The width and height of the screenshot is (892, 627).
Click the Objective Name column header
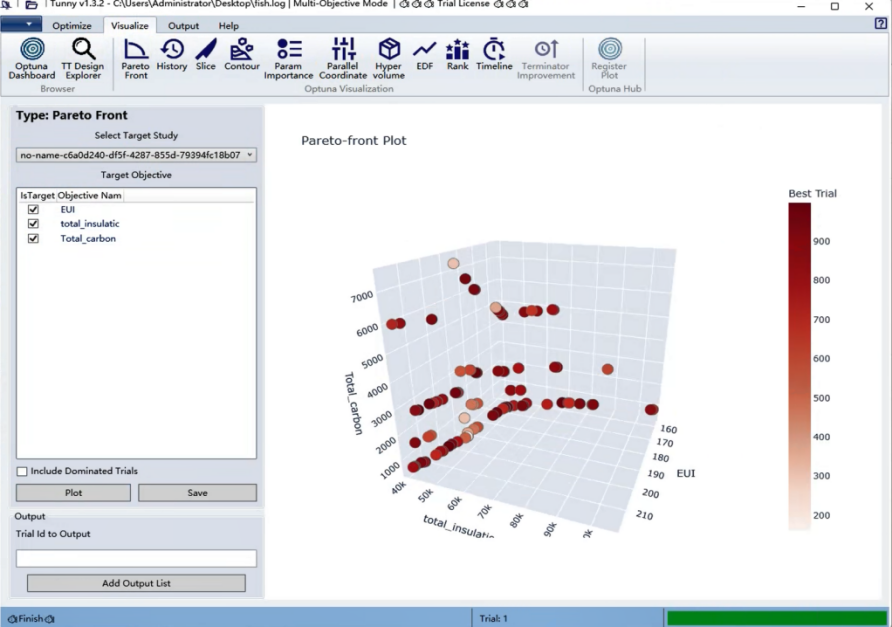[89, 195]
